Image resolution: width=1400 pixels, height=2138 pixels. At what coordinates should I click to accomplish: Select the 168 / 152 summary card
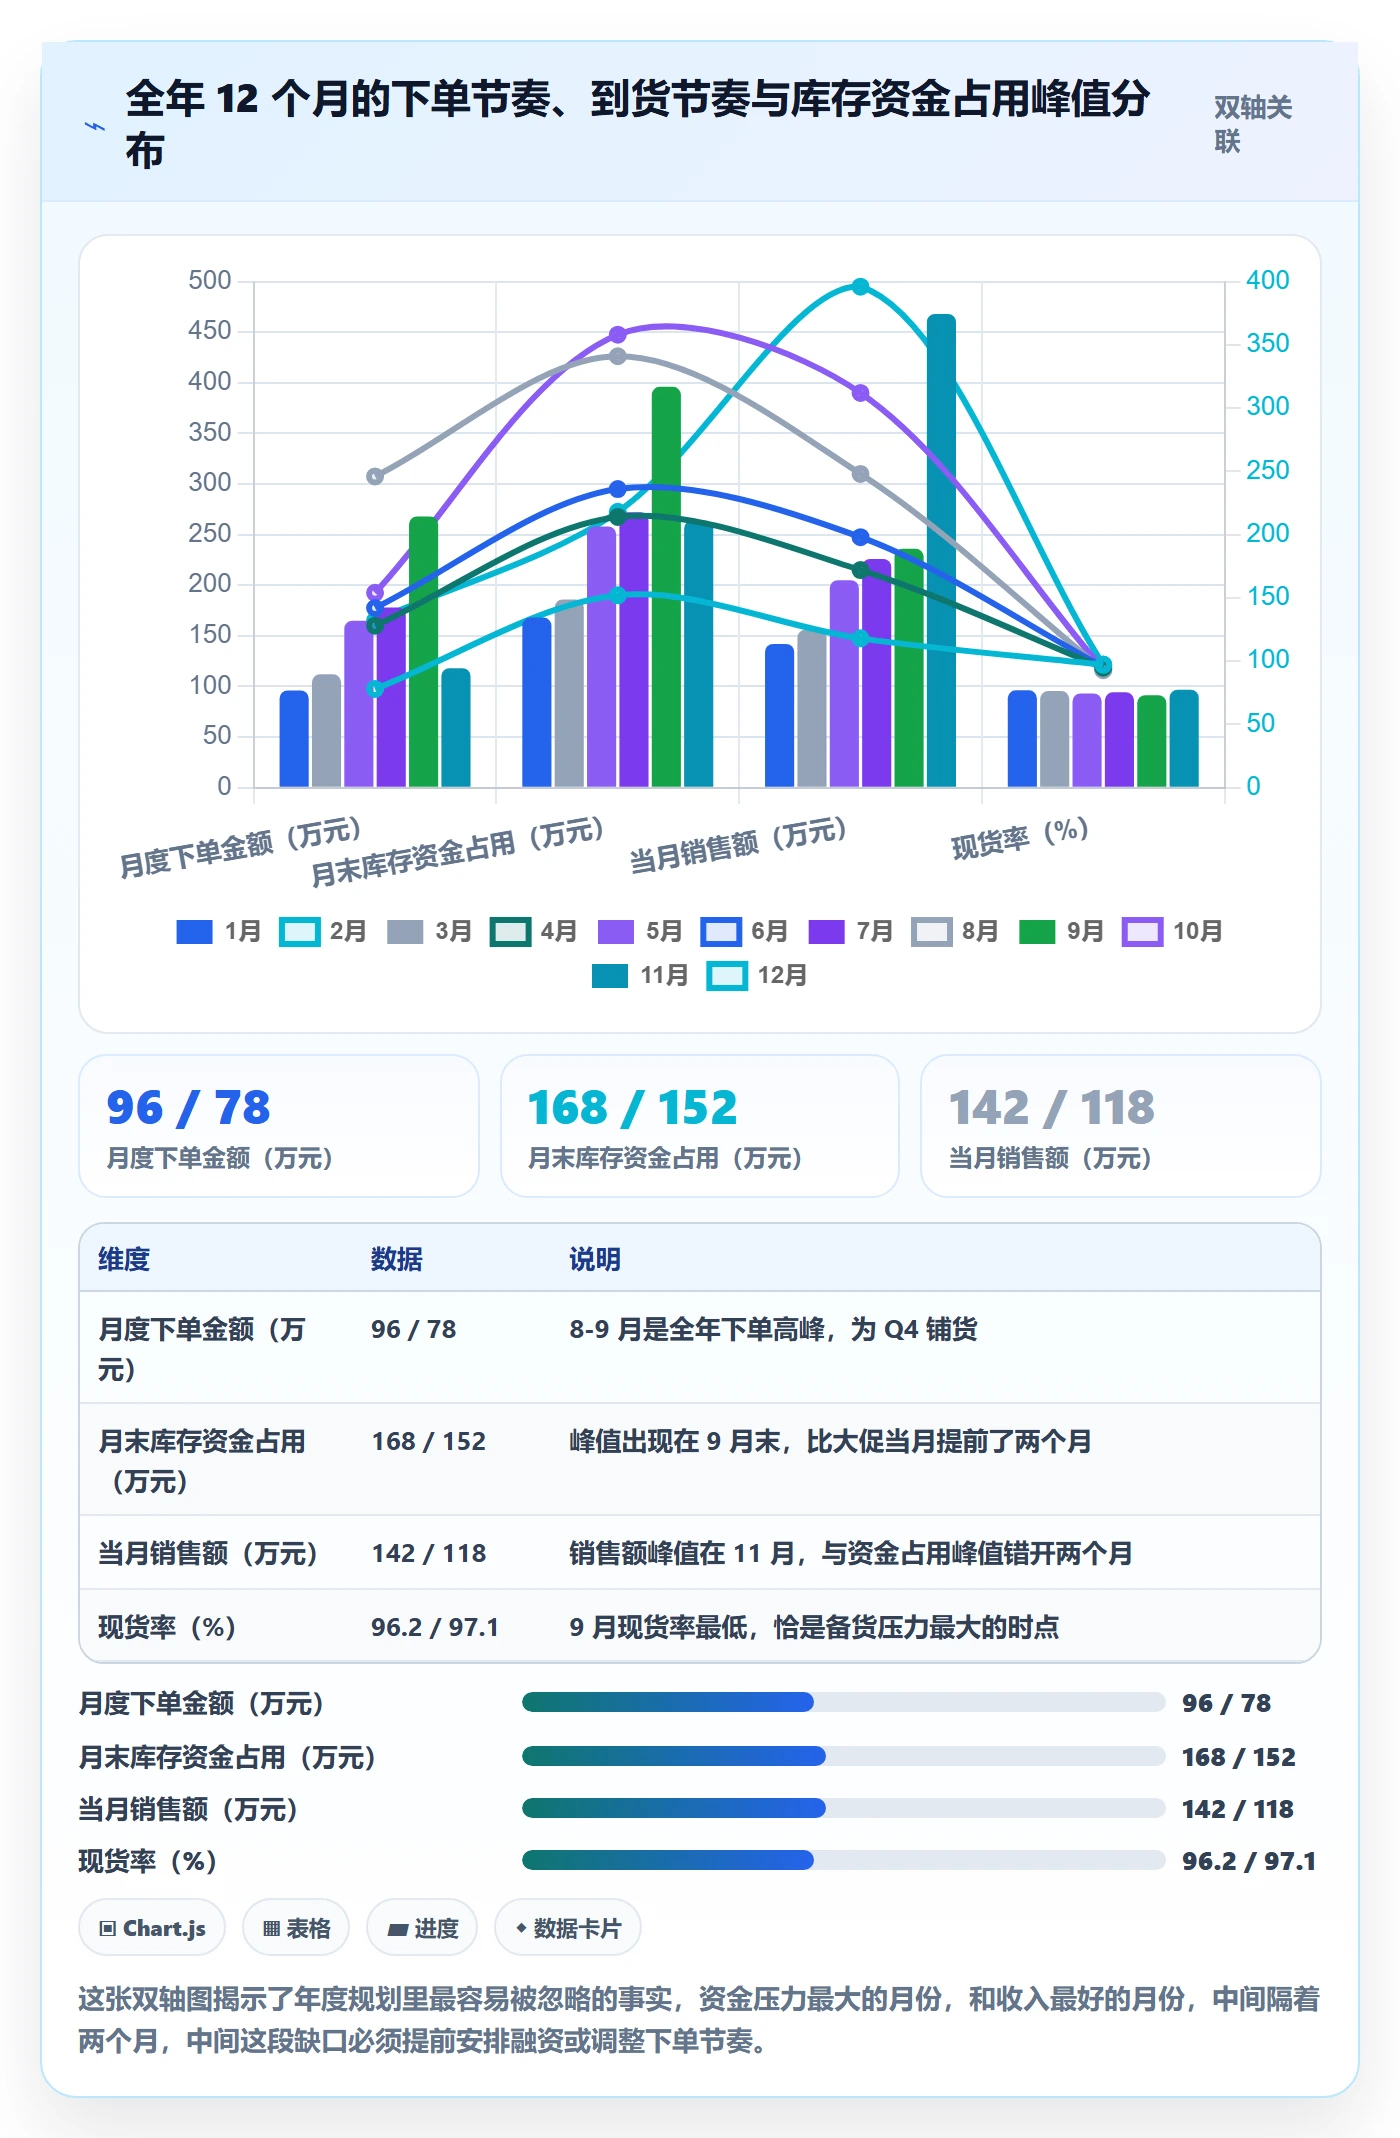tap(700, 1126)
